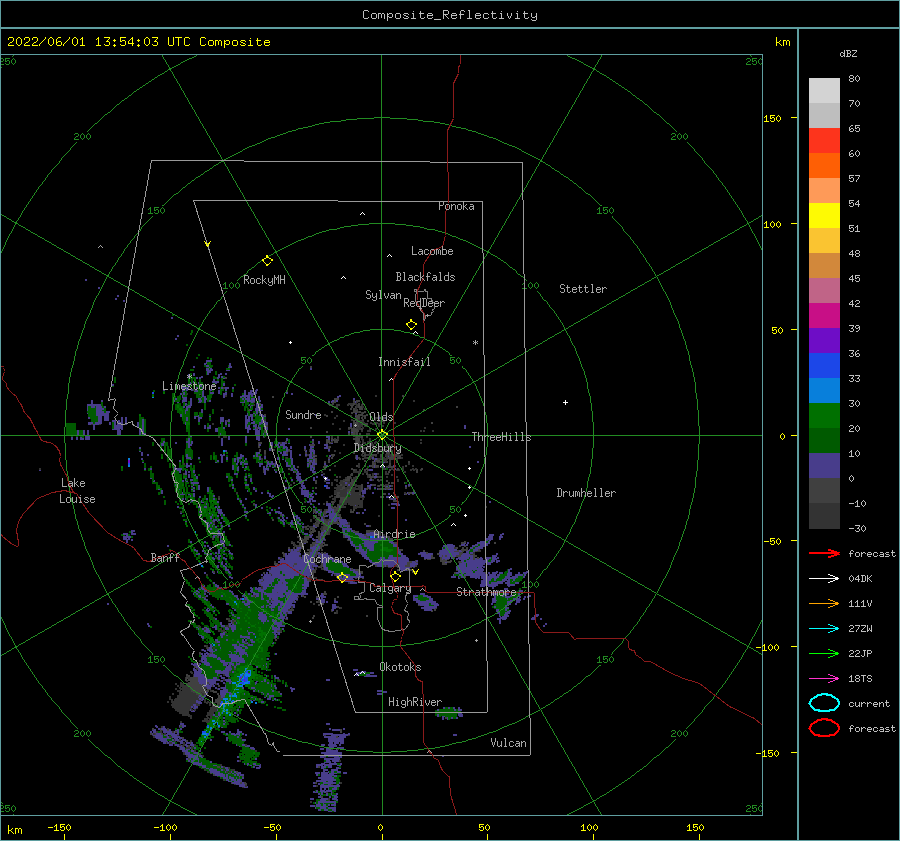Click the red forecast arrow in legend
Screen dimensions: 900x841
click(x=824, y=553)
